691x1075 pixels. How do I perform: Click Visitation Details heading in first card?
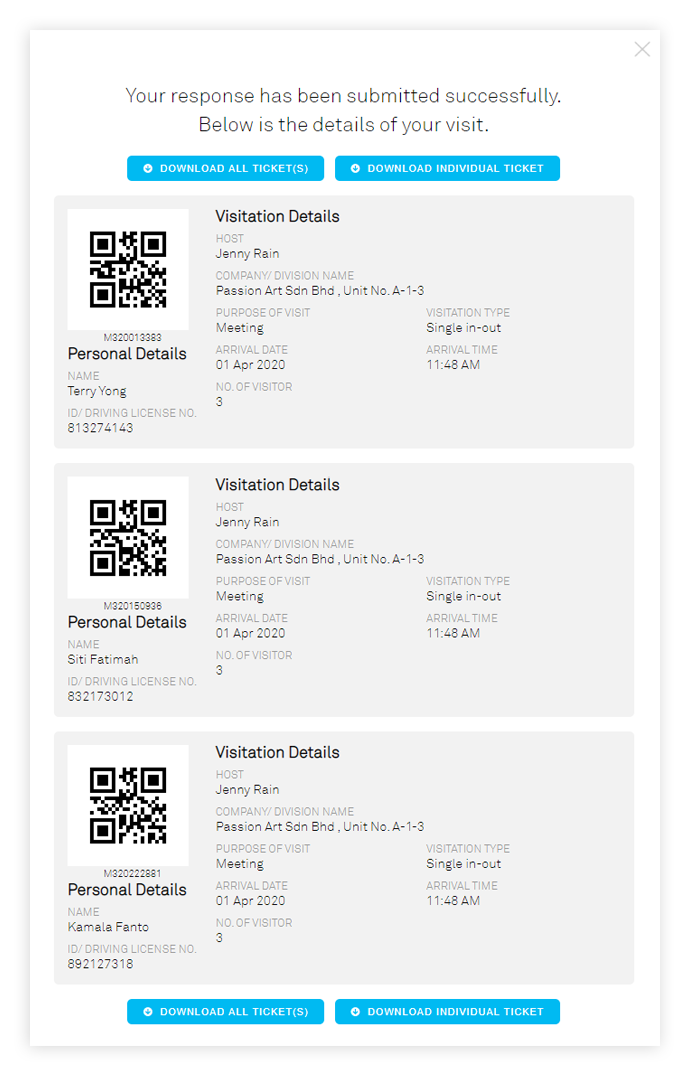tap(278, 217)
